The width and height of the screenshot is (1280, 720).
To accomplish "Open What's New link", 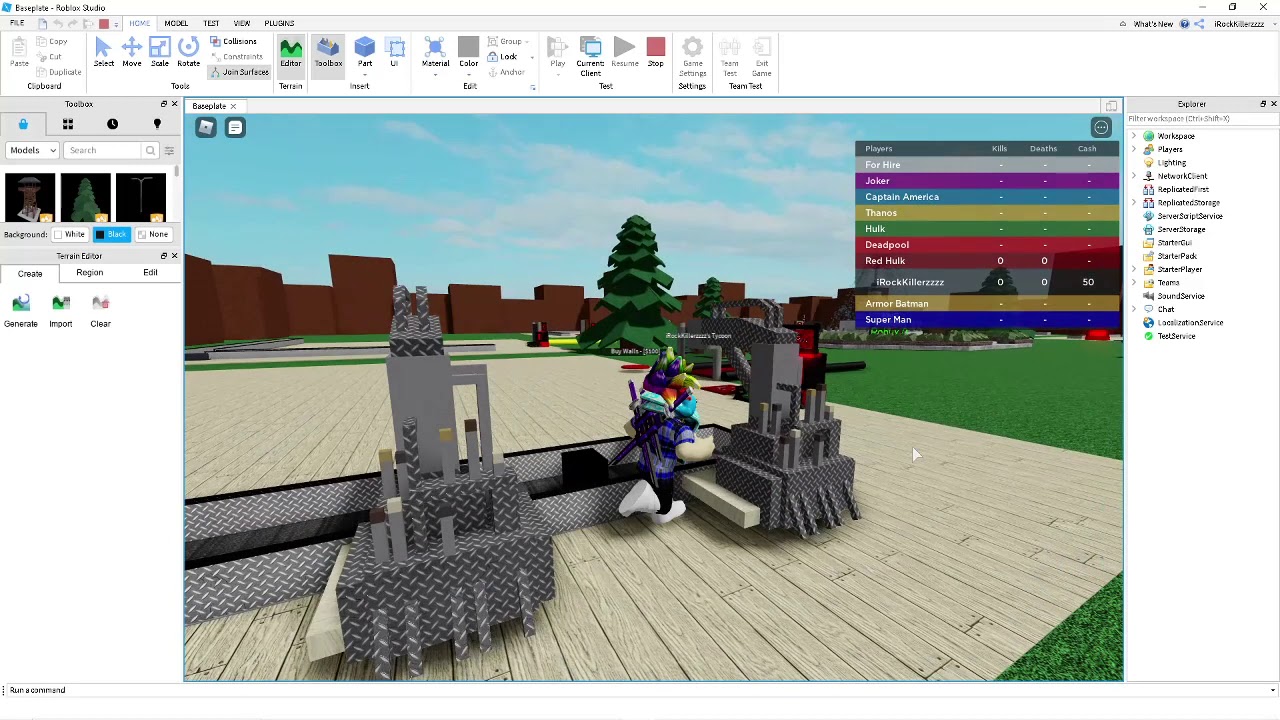I will [1153, 24].
